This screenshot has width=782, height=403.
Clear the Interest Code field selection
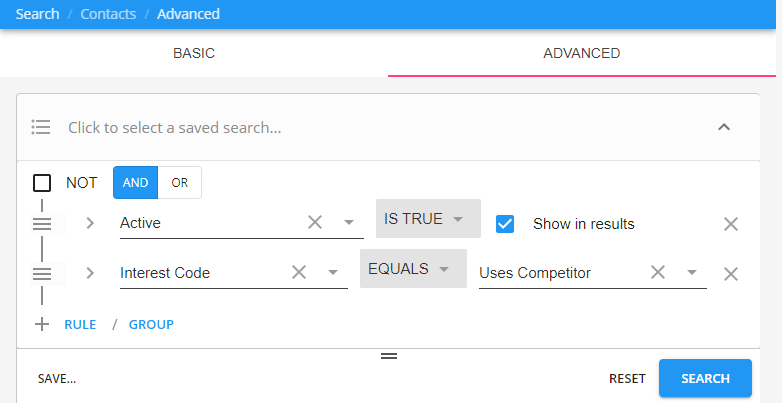(299, 272)
